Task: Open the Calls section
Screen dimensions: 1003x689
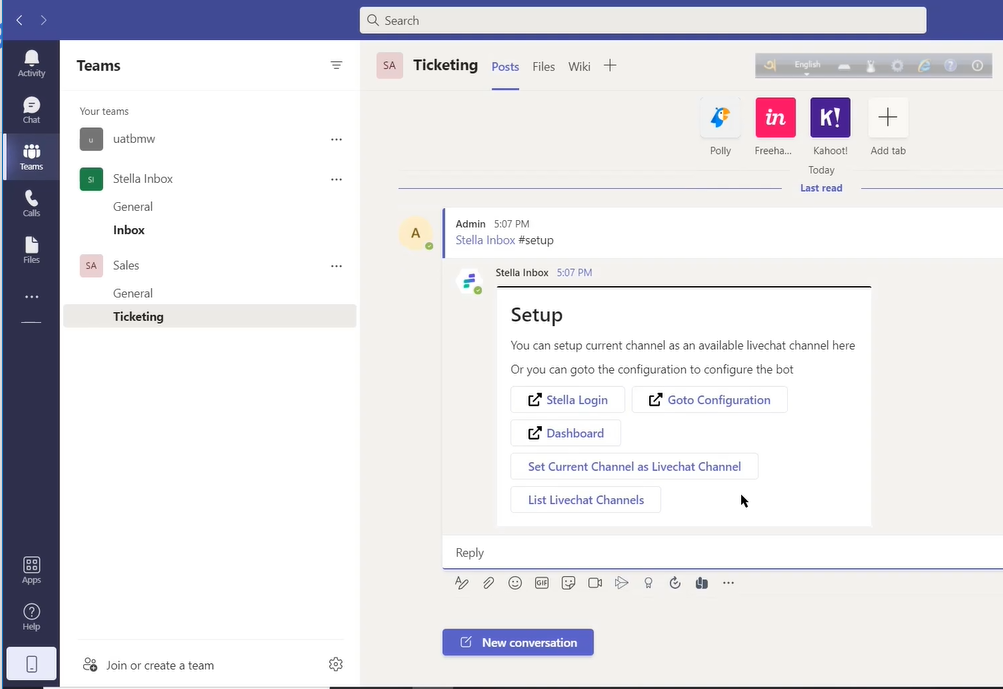Action: coord(31,203)
